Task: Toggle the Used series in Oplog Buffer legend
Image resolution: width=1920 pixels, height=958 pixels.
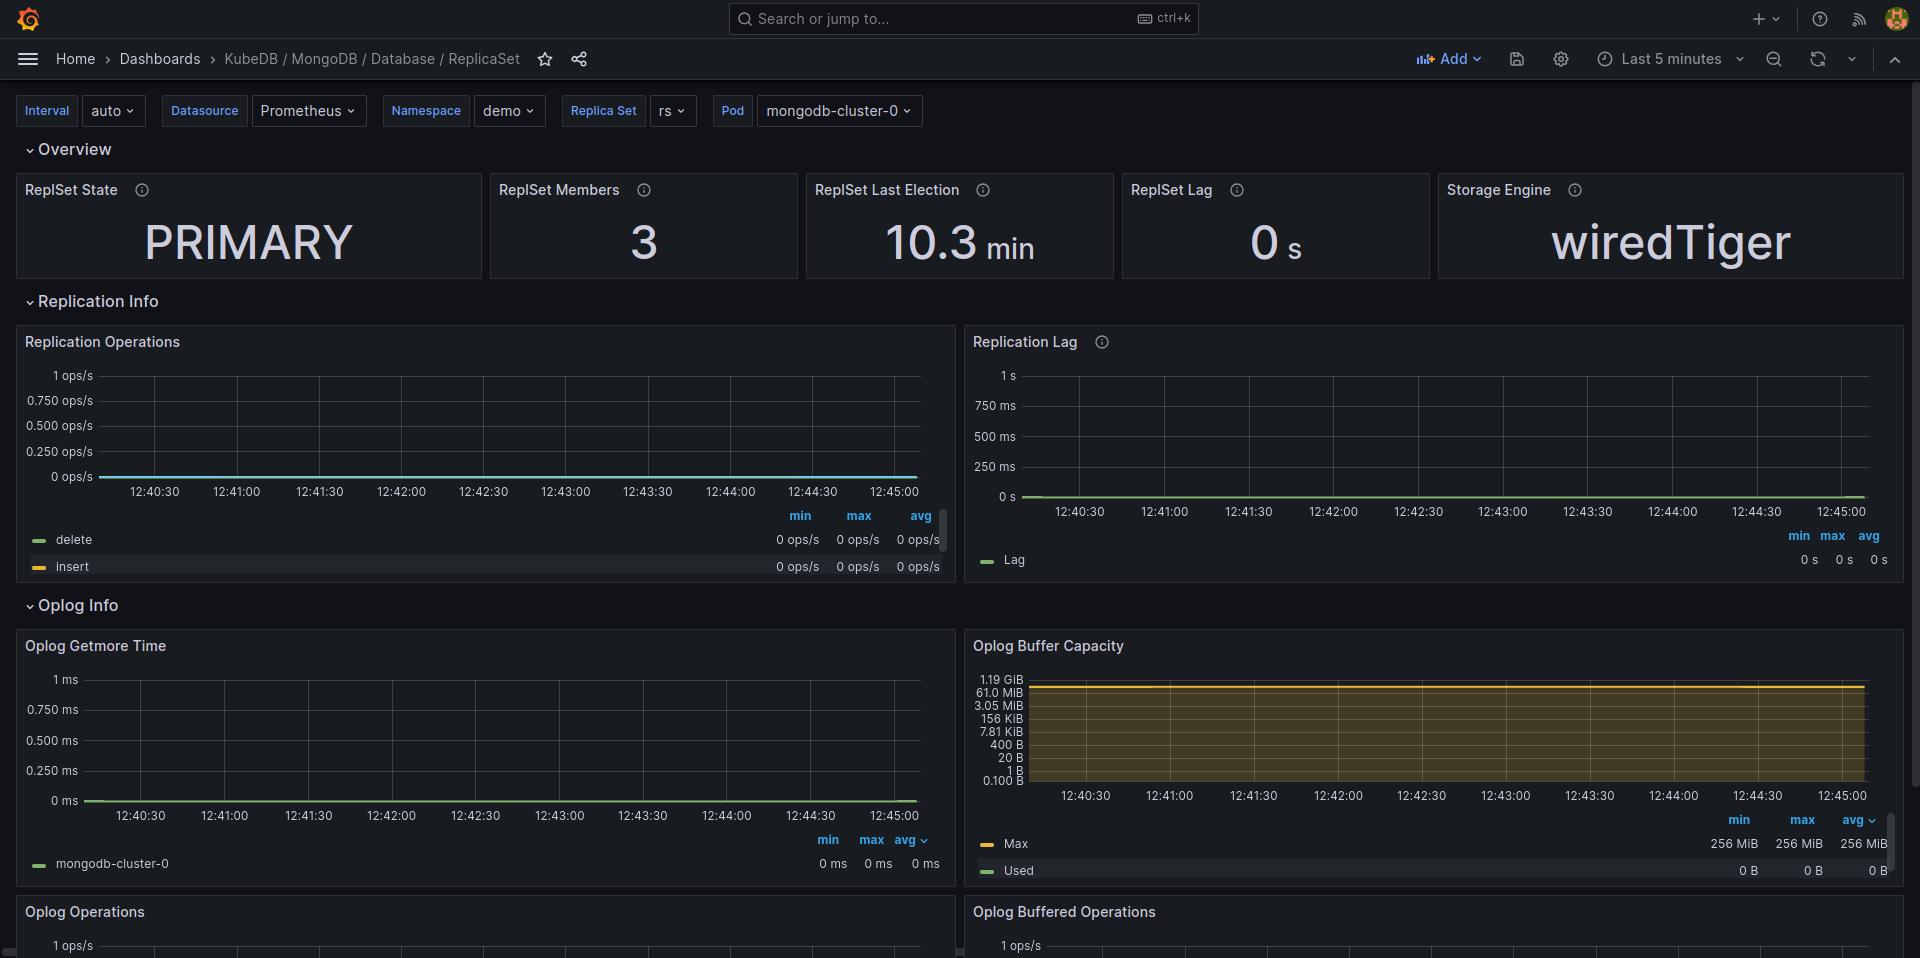Action: pos(1018,871)
